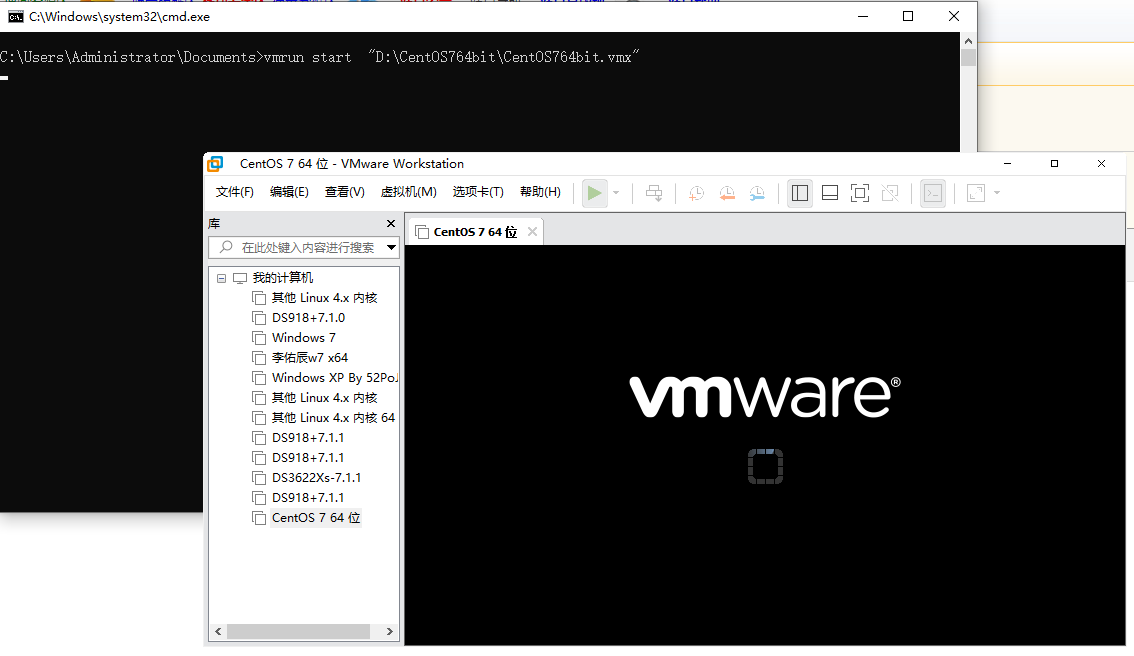1134x656 pixels.
Task: Toggle the console view icon
Action: [933, 193]
